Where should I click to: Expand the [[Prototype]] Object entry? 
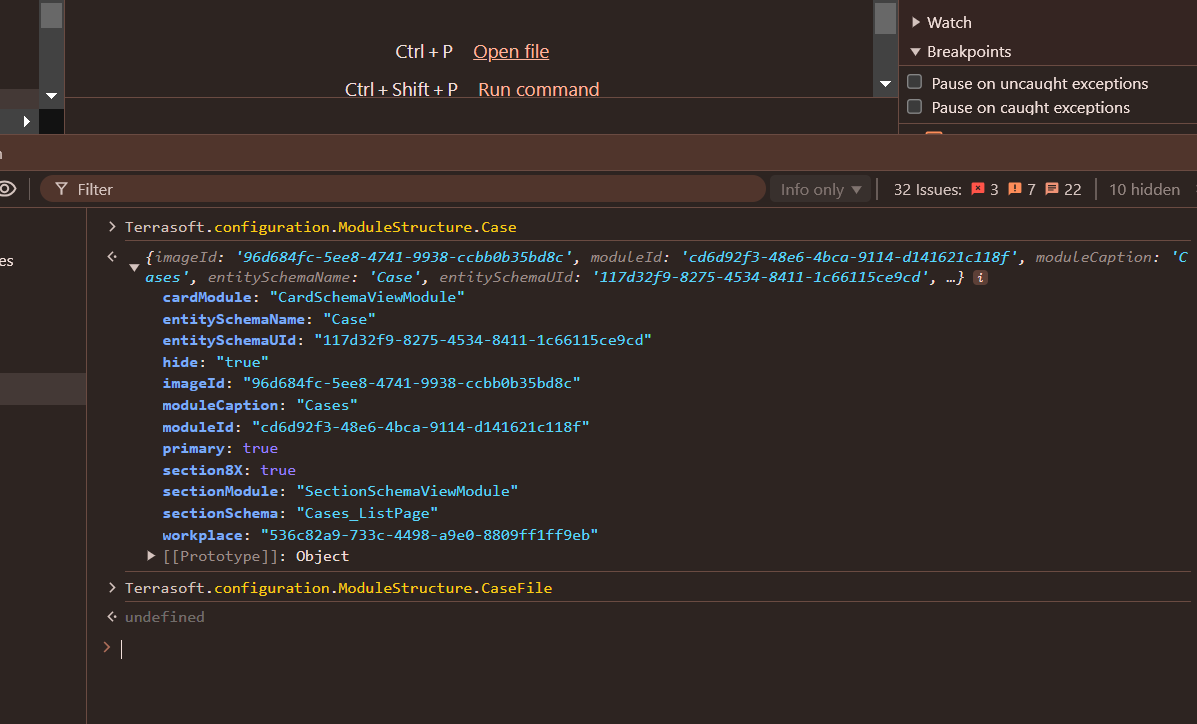click(x=151, y=556)
